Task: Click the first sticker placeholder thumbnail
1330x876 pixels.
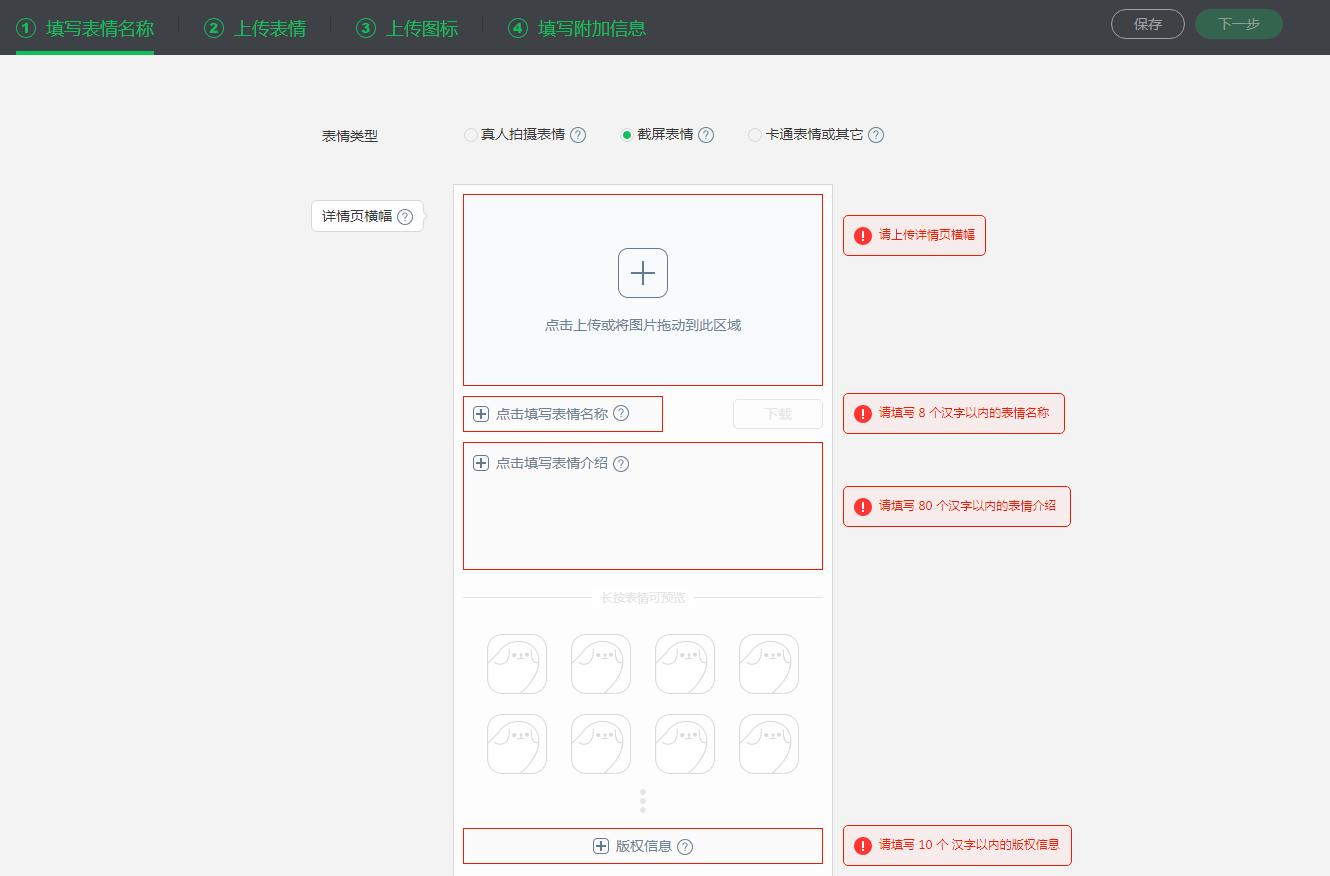Action: pos(516,664)
